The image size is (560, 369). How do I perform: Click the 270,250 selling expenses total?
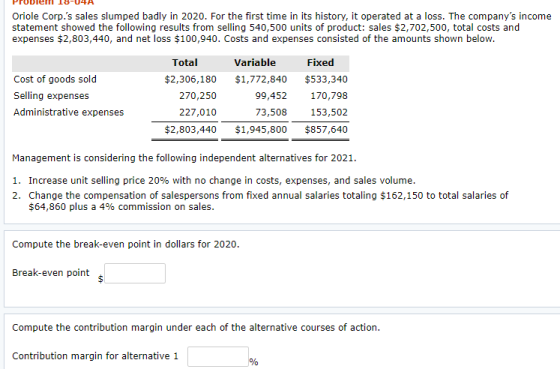pyautogui.click(x=198, y=96)
